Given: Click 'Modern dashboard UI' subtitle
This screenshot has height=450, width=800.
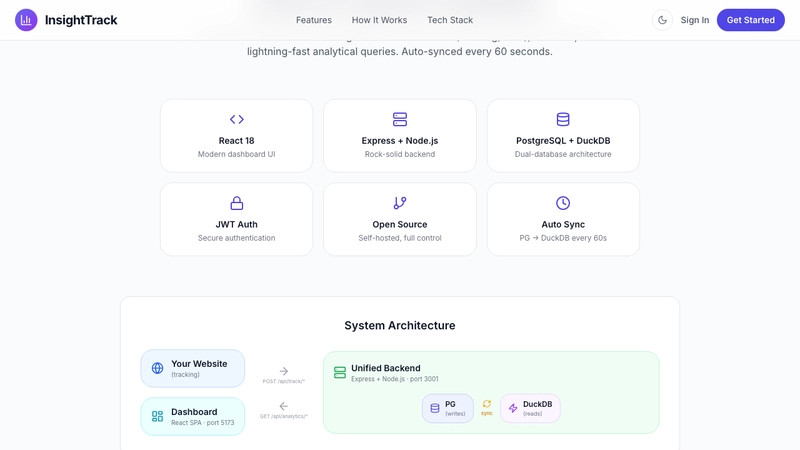Looking at the screenshot, I should coord(237,154).
